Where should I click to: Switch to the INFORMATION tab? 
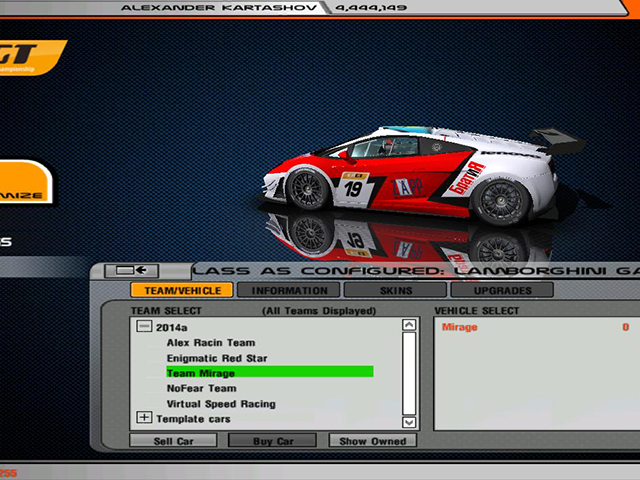(289, 290)
